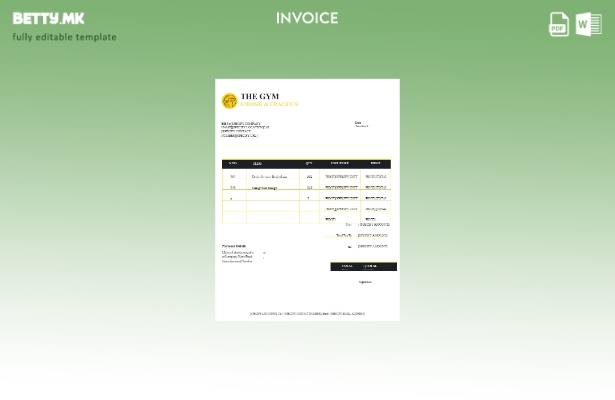
Task: Open the invoice template preview thumbnail
Action: pyautogui.click(x=307, y=200)
